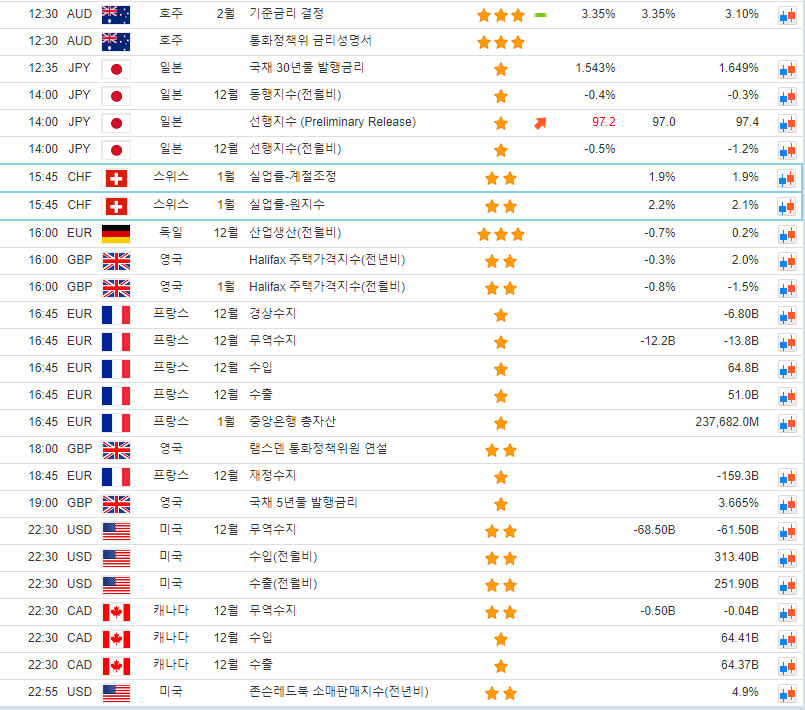Open chart icon for 기준금리 결정 row
Image resolution: width=805 pixels, height=710 pixels.
click(786, 16)
